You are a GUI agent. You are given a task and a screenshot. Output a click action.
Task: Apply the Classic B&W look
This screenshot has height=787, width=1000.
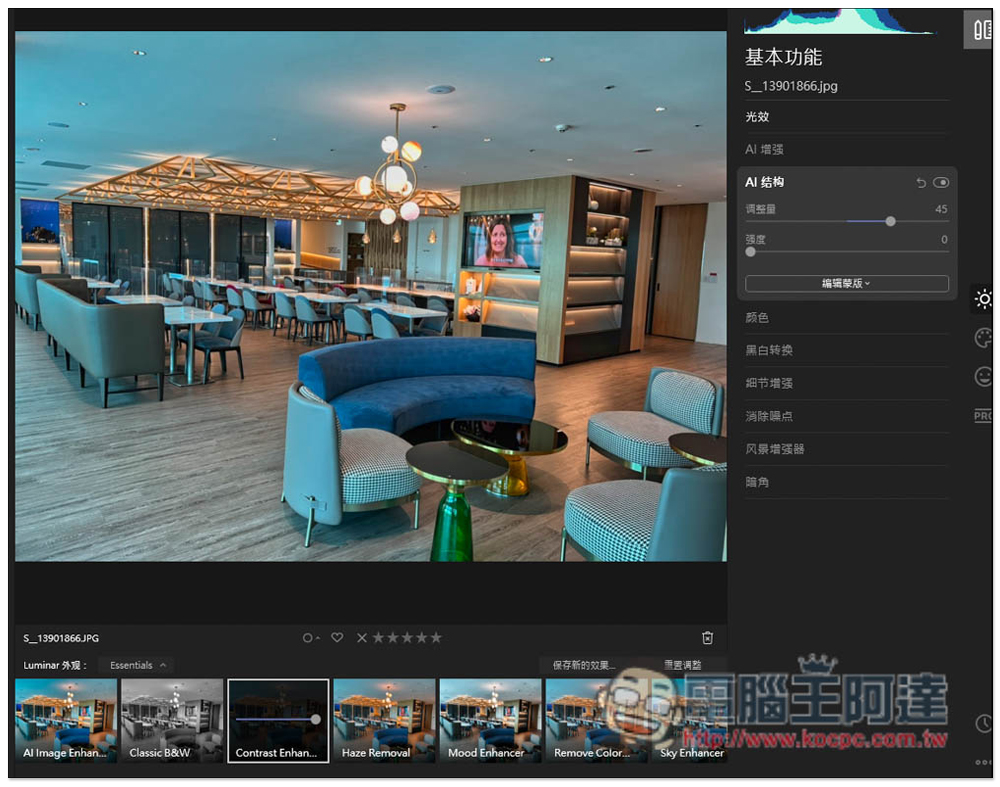click(x=172, y=721)
